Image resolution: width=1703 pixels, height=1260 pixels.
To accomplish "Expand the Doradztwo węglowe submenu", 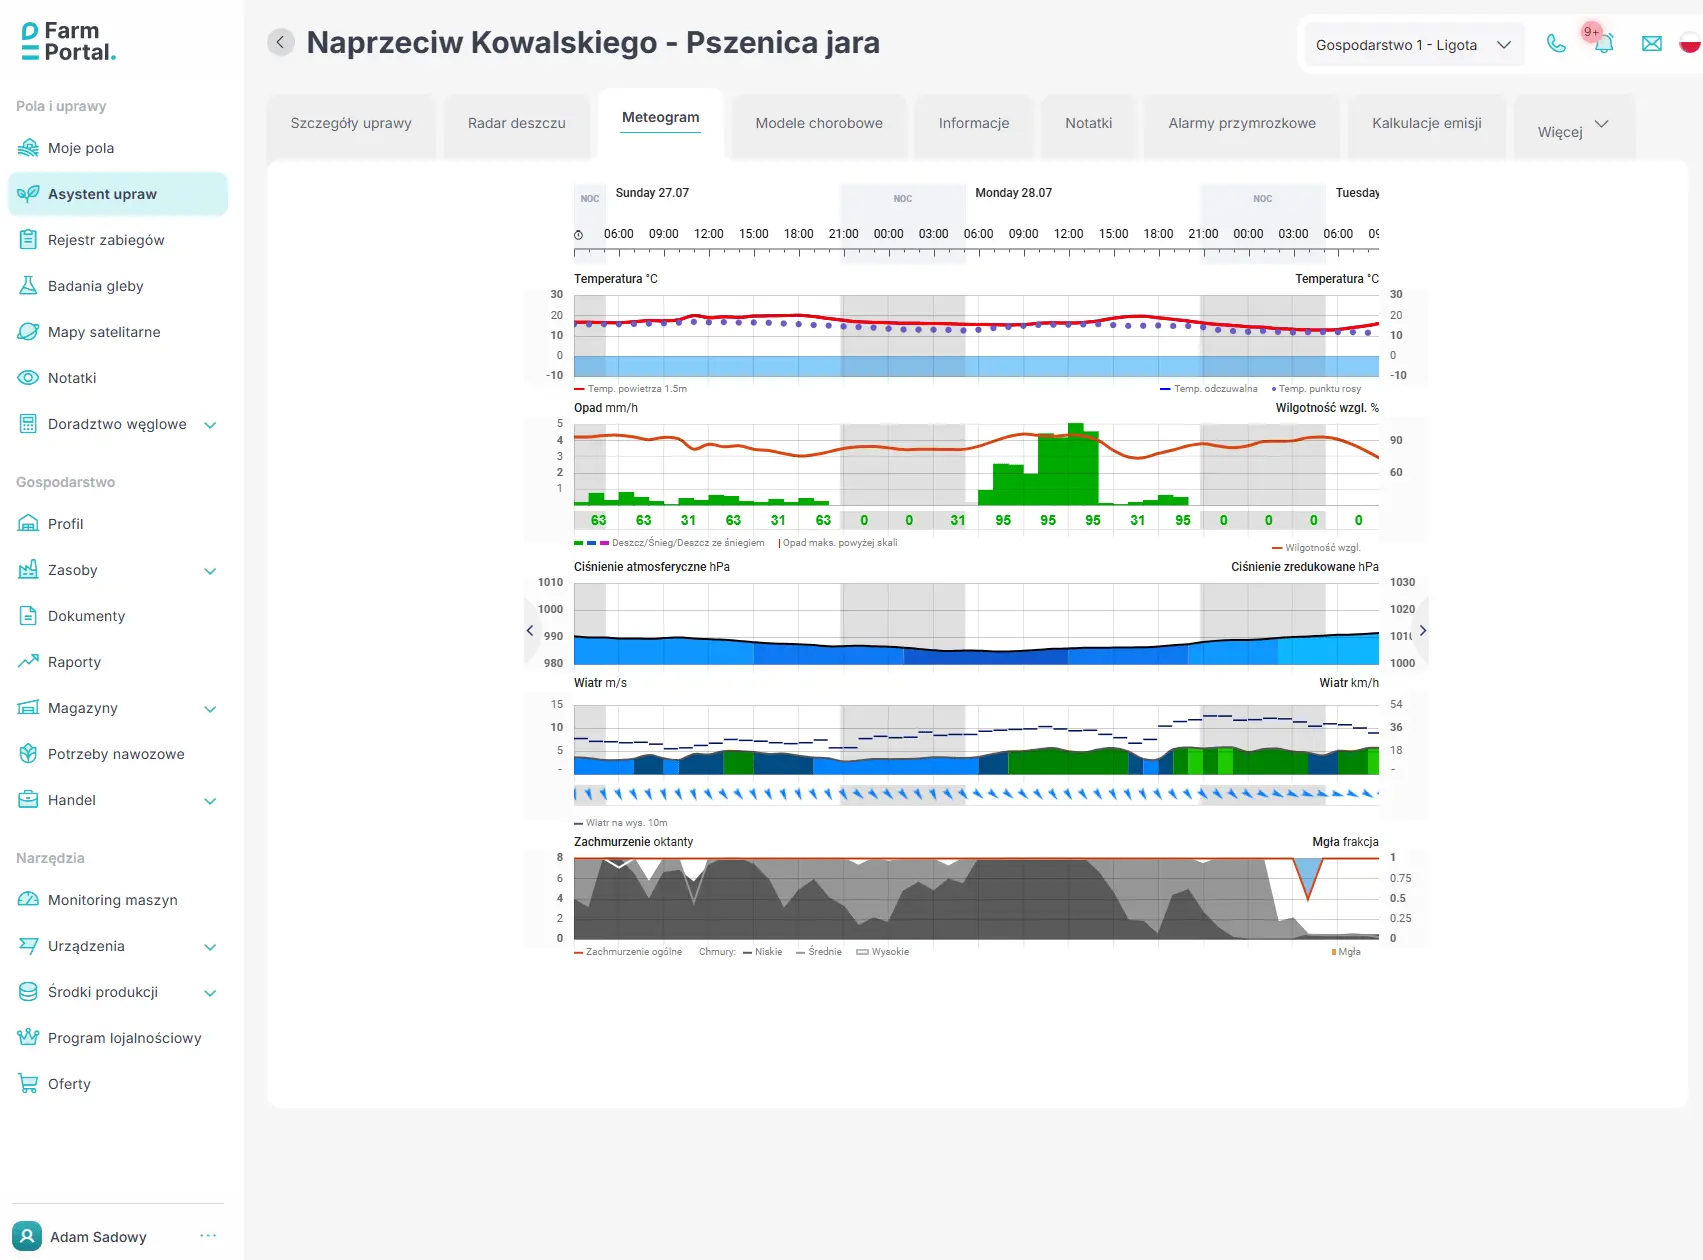I will [x=210, y=425].
